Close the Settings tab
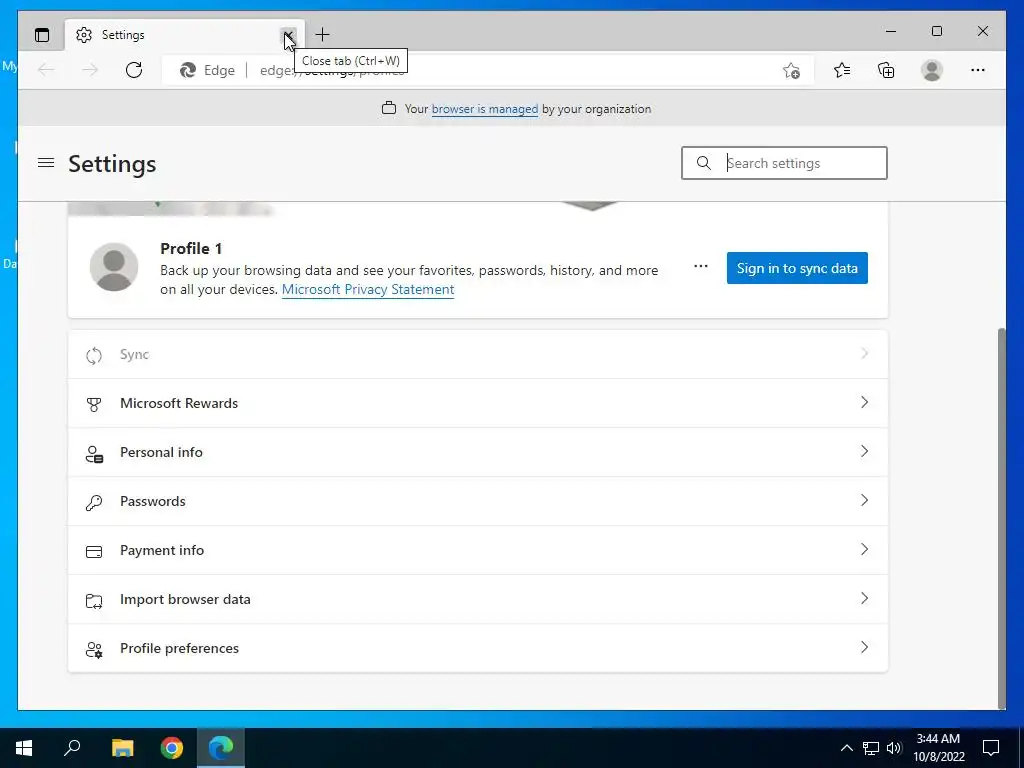Image resolution: width=1024 pixels, height=768 pixels. (288, 35)
